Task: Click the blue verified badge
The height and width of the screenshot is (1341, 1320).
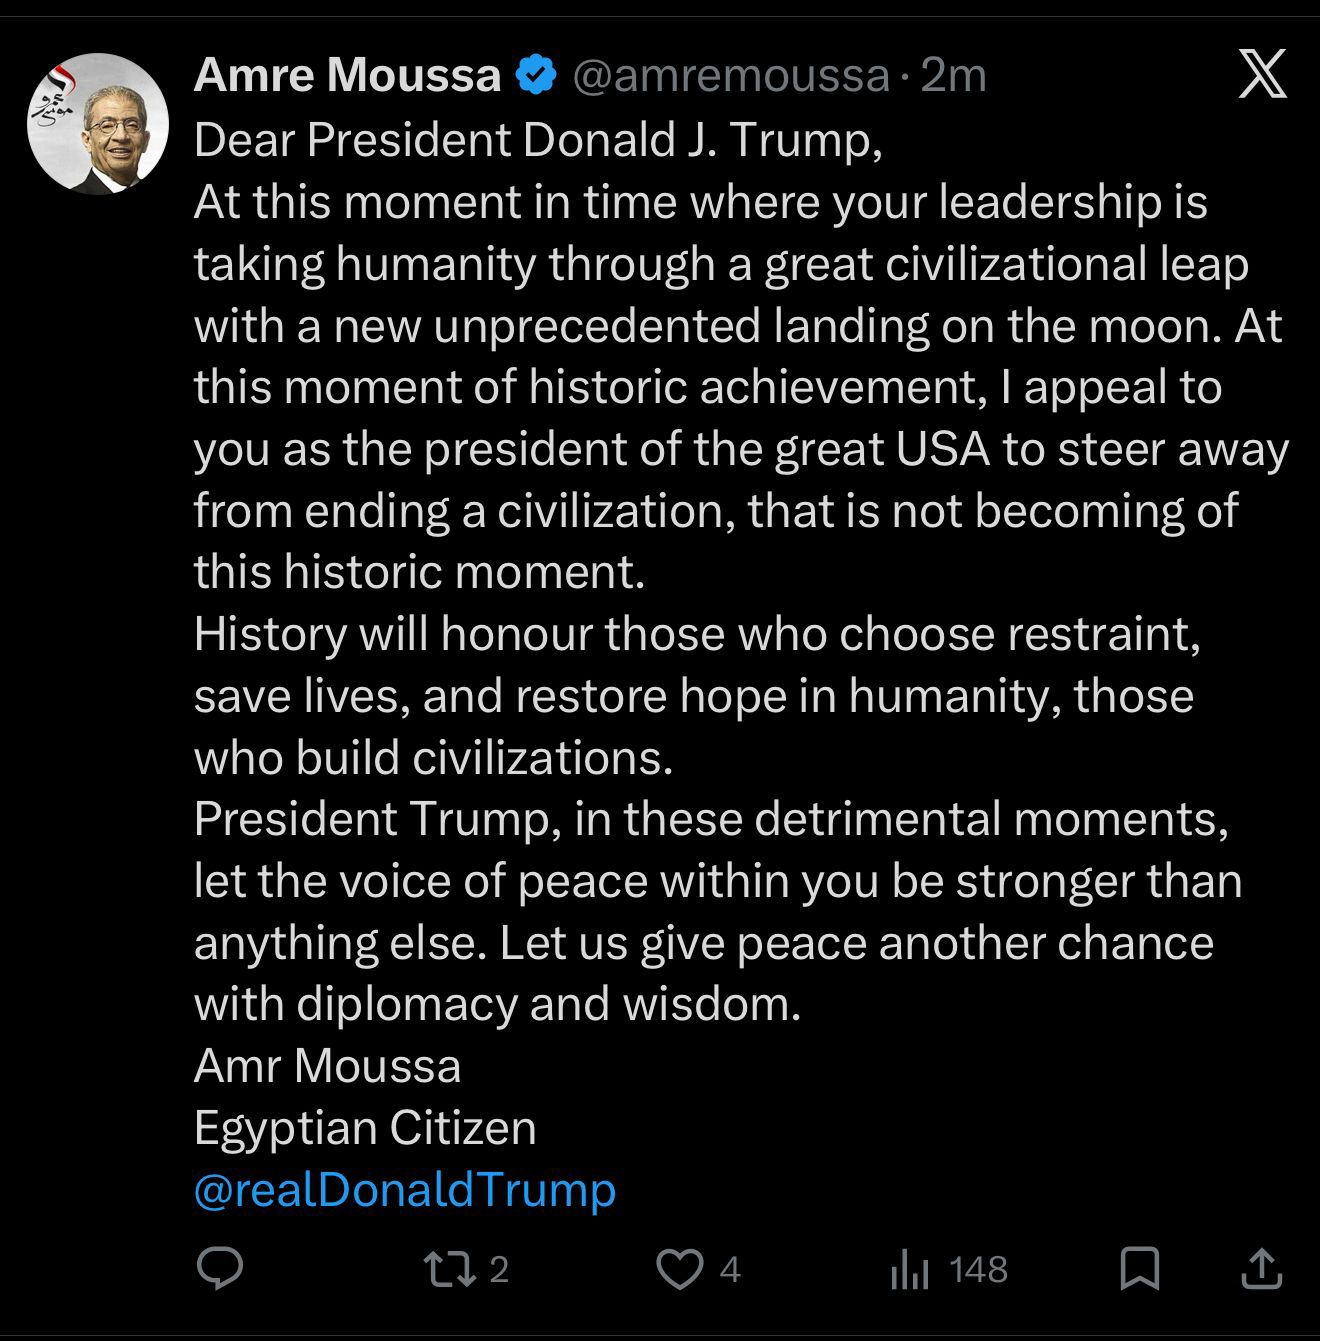Action: pos(537,76)
